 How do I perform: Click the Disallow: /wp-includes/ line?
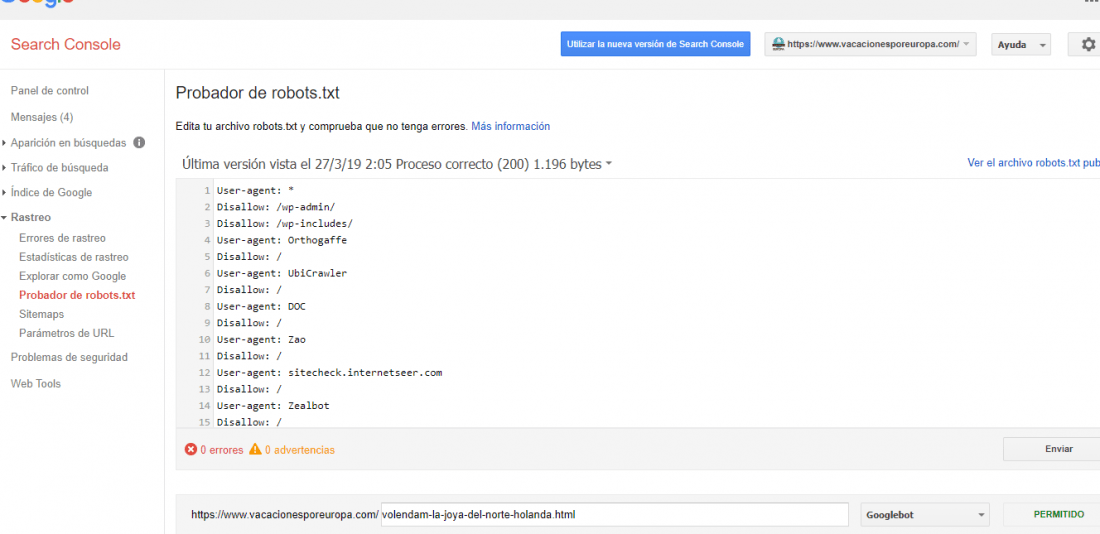[285, 223]
